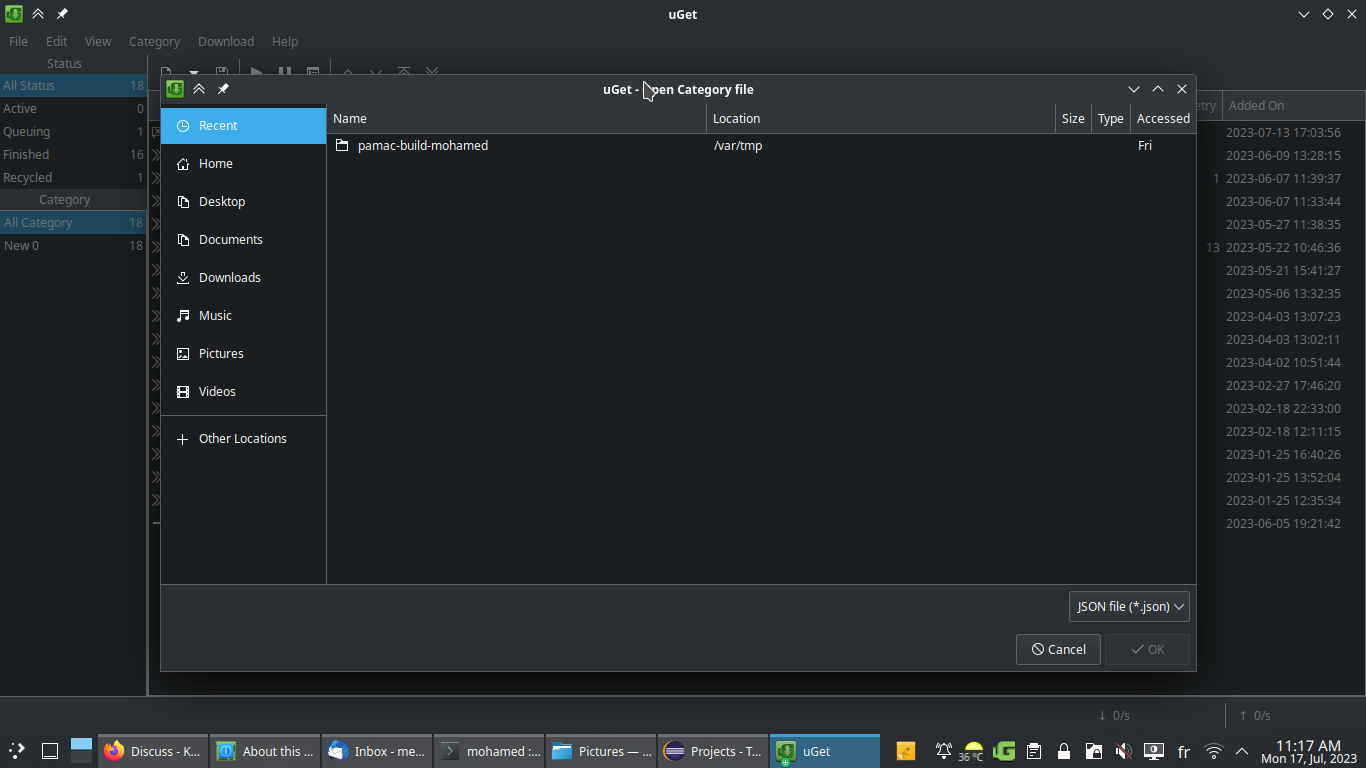Open the View menu in uGet
This screenshot has height=768, width=1366.
pos(98,42)
